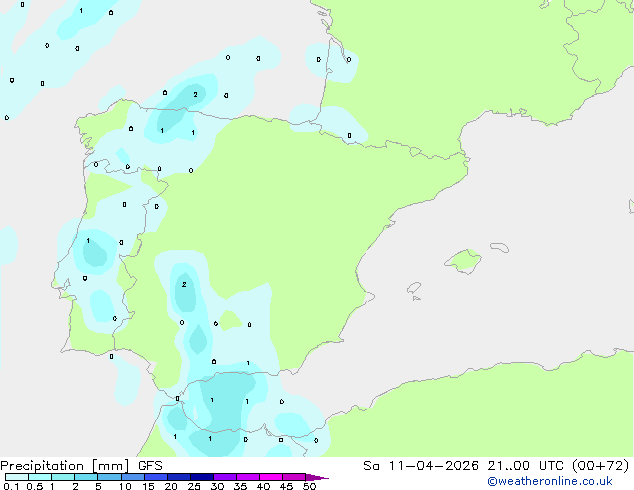Screen dimensions: 634x490
Task: Click the weatheronline.co.uk copyright link
Action: (550, 481)
